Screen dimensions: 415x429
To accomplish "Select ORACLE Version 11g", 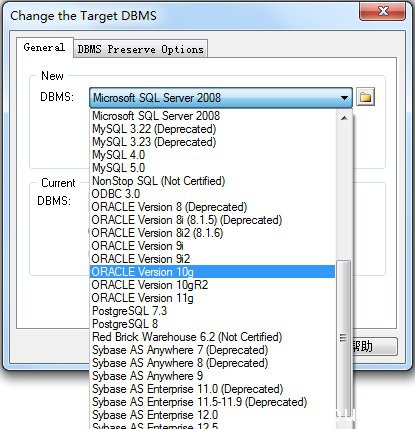I will (213, 298).
